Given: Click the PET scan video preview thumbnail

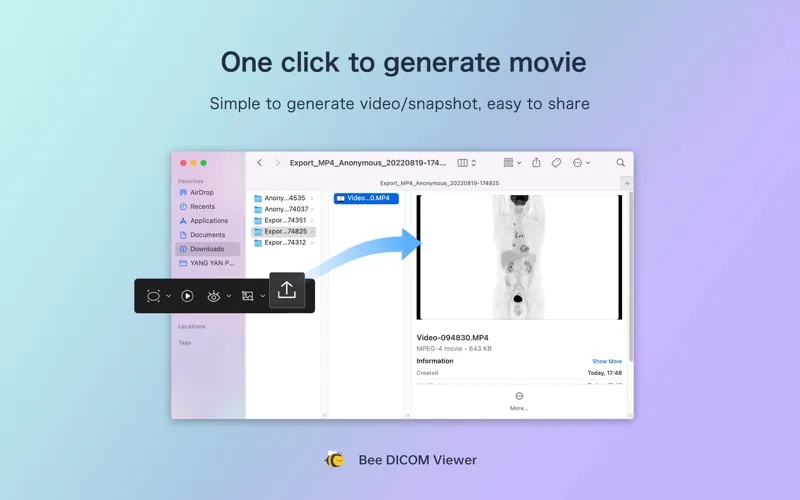Looking at the screenshot, I should (519, 257).
